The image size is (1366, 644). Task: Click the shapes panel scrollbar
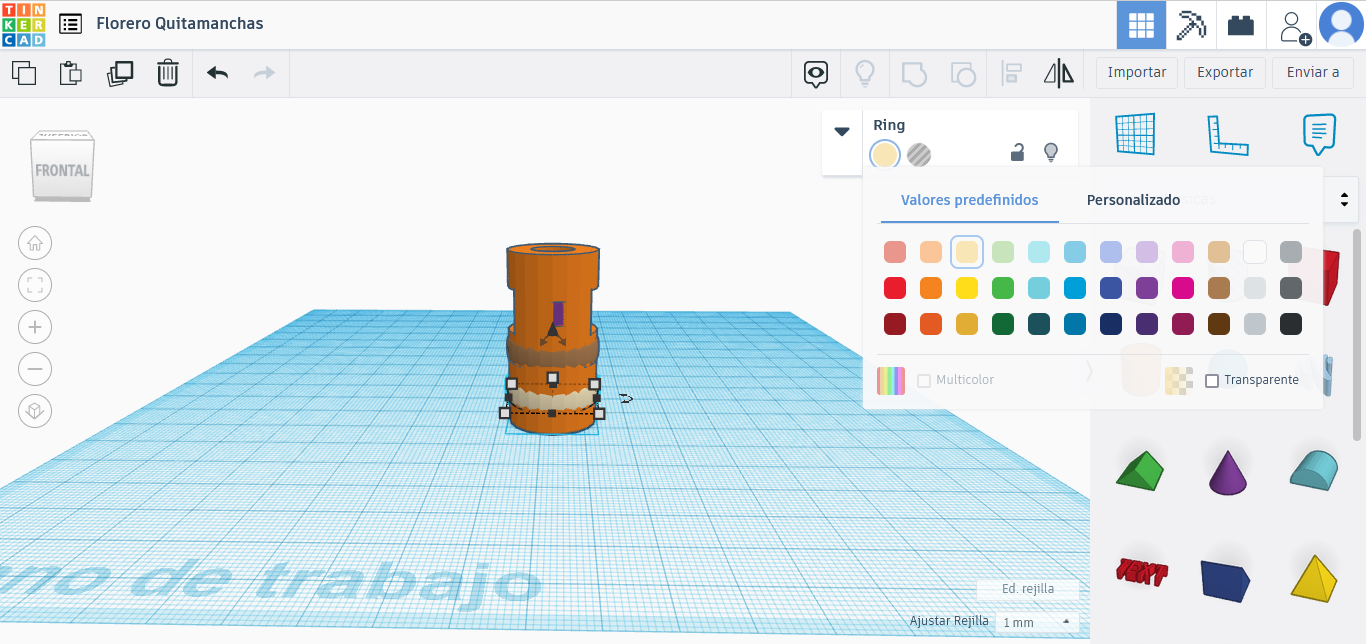1357,333
